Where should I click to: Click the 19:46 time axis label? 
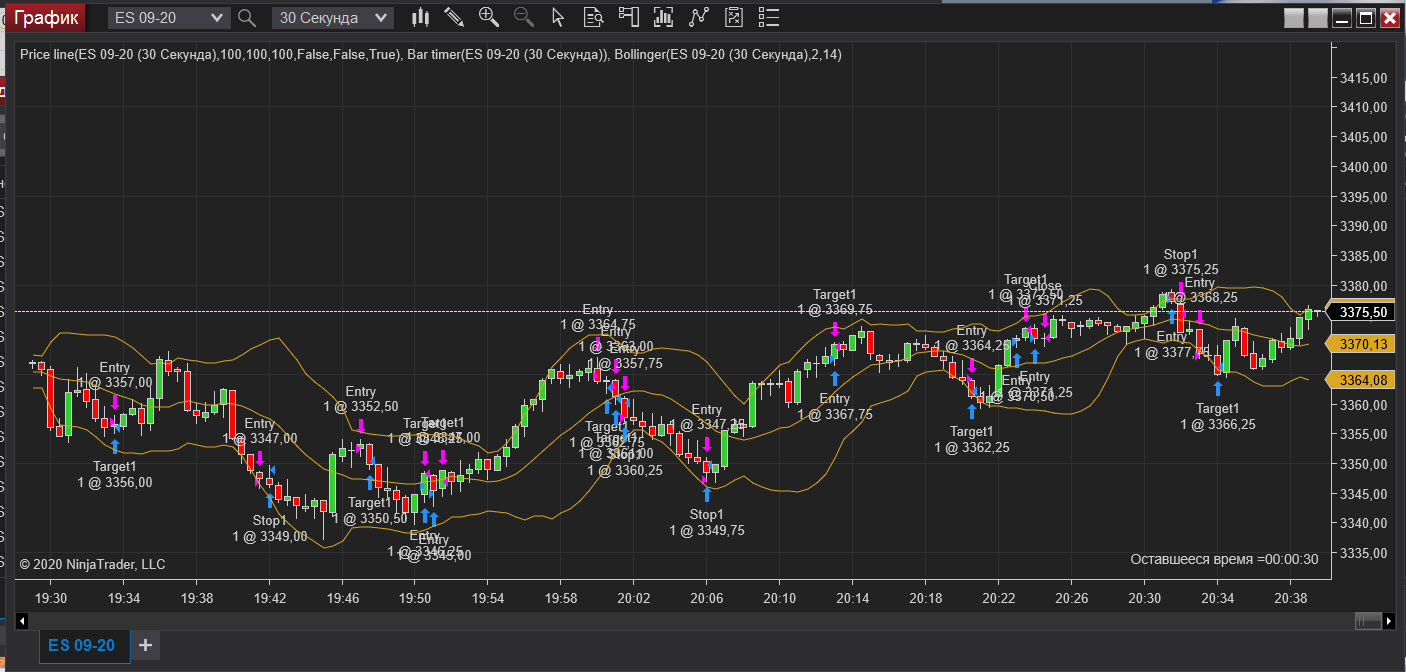point(343,598)
